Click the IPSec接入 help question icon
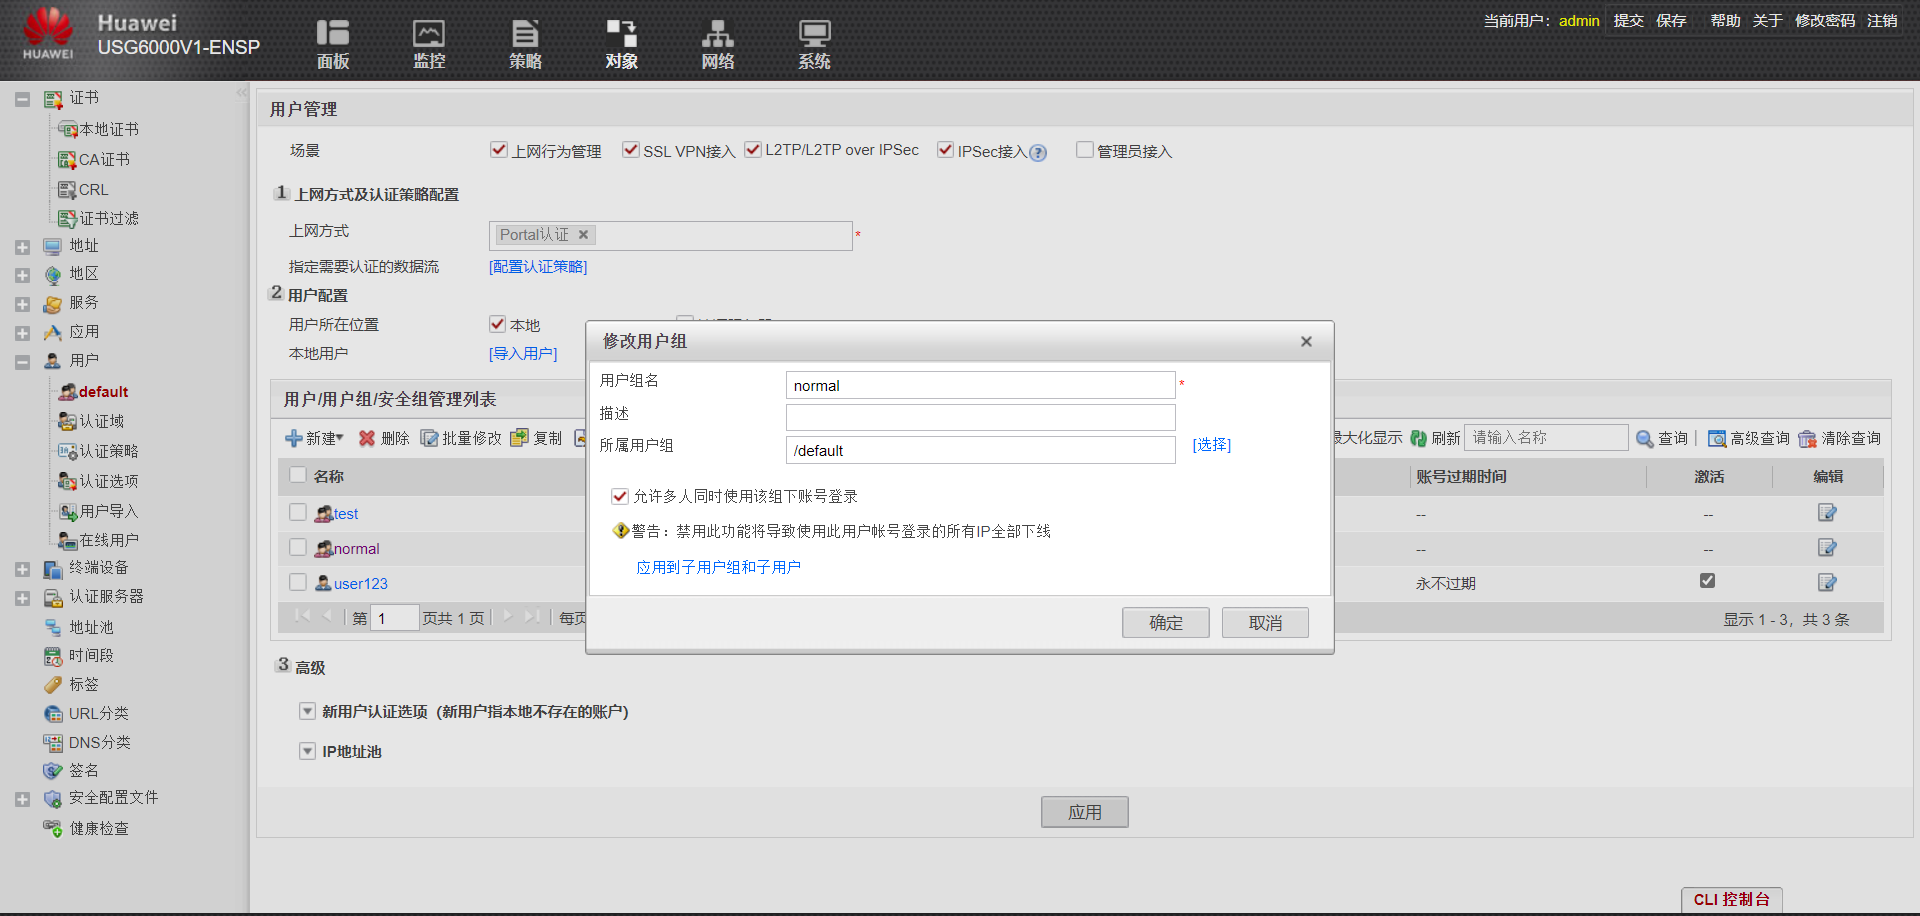 (x=1038, y=153)
